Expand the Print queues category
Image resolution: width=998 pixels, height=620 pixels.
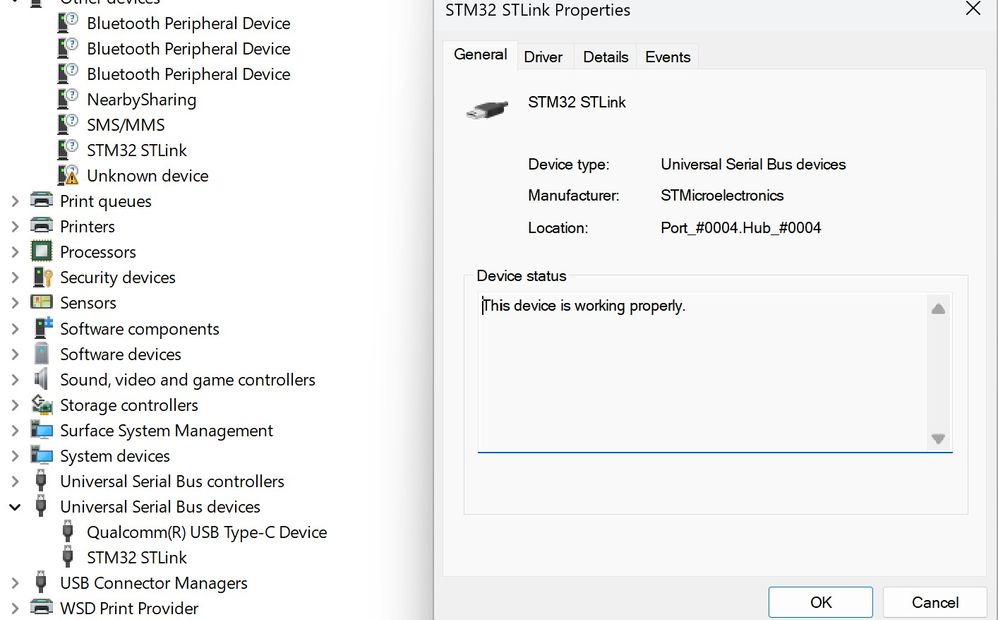pos(15,201)
